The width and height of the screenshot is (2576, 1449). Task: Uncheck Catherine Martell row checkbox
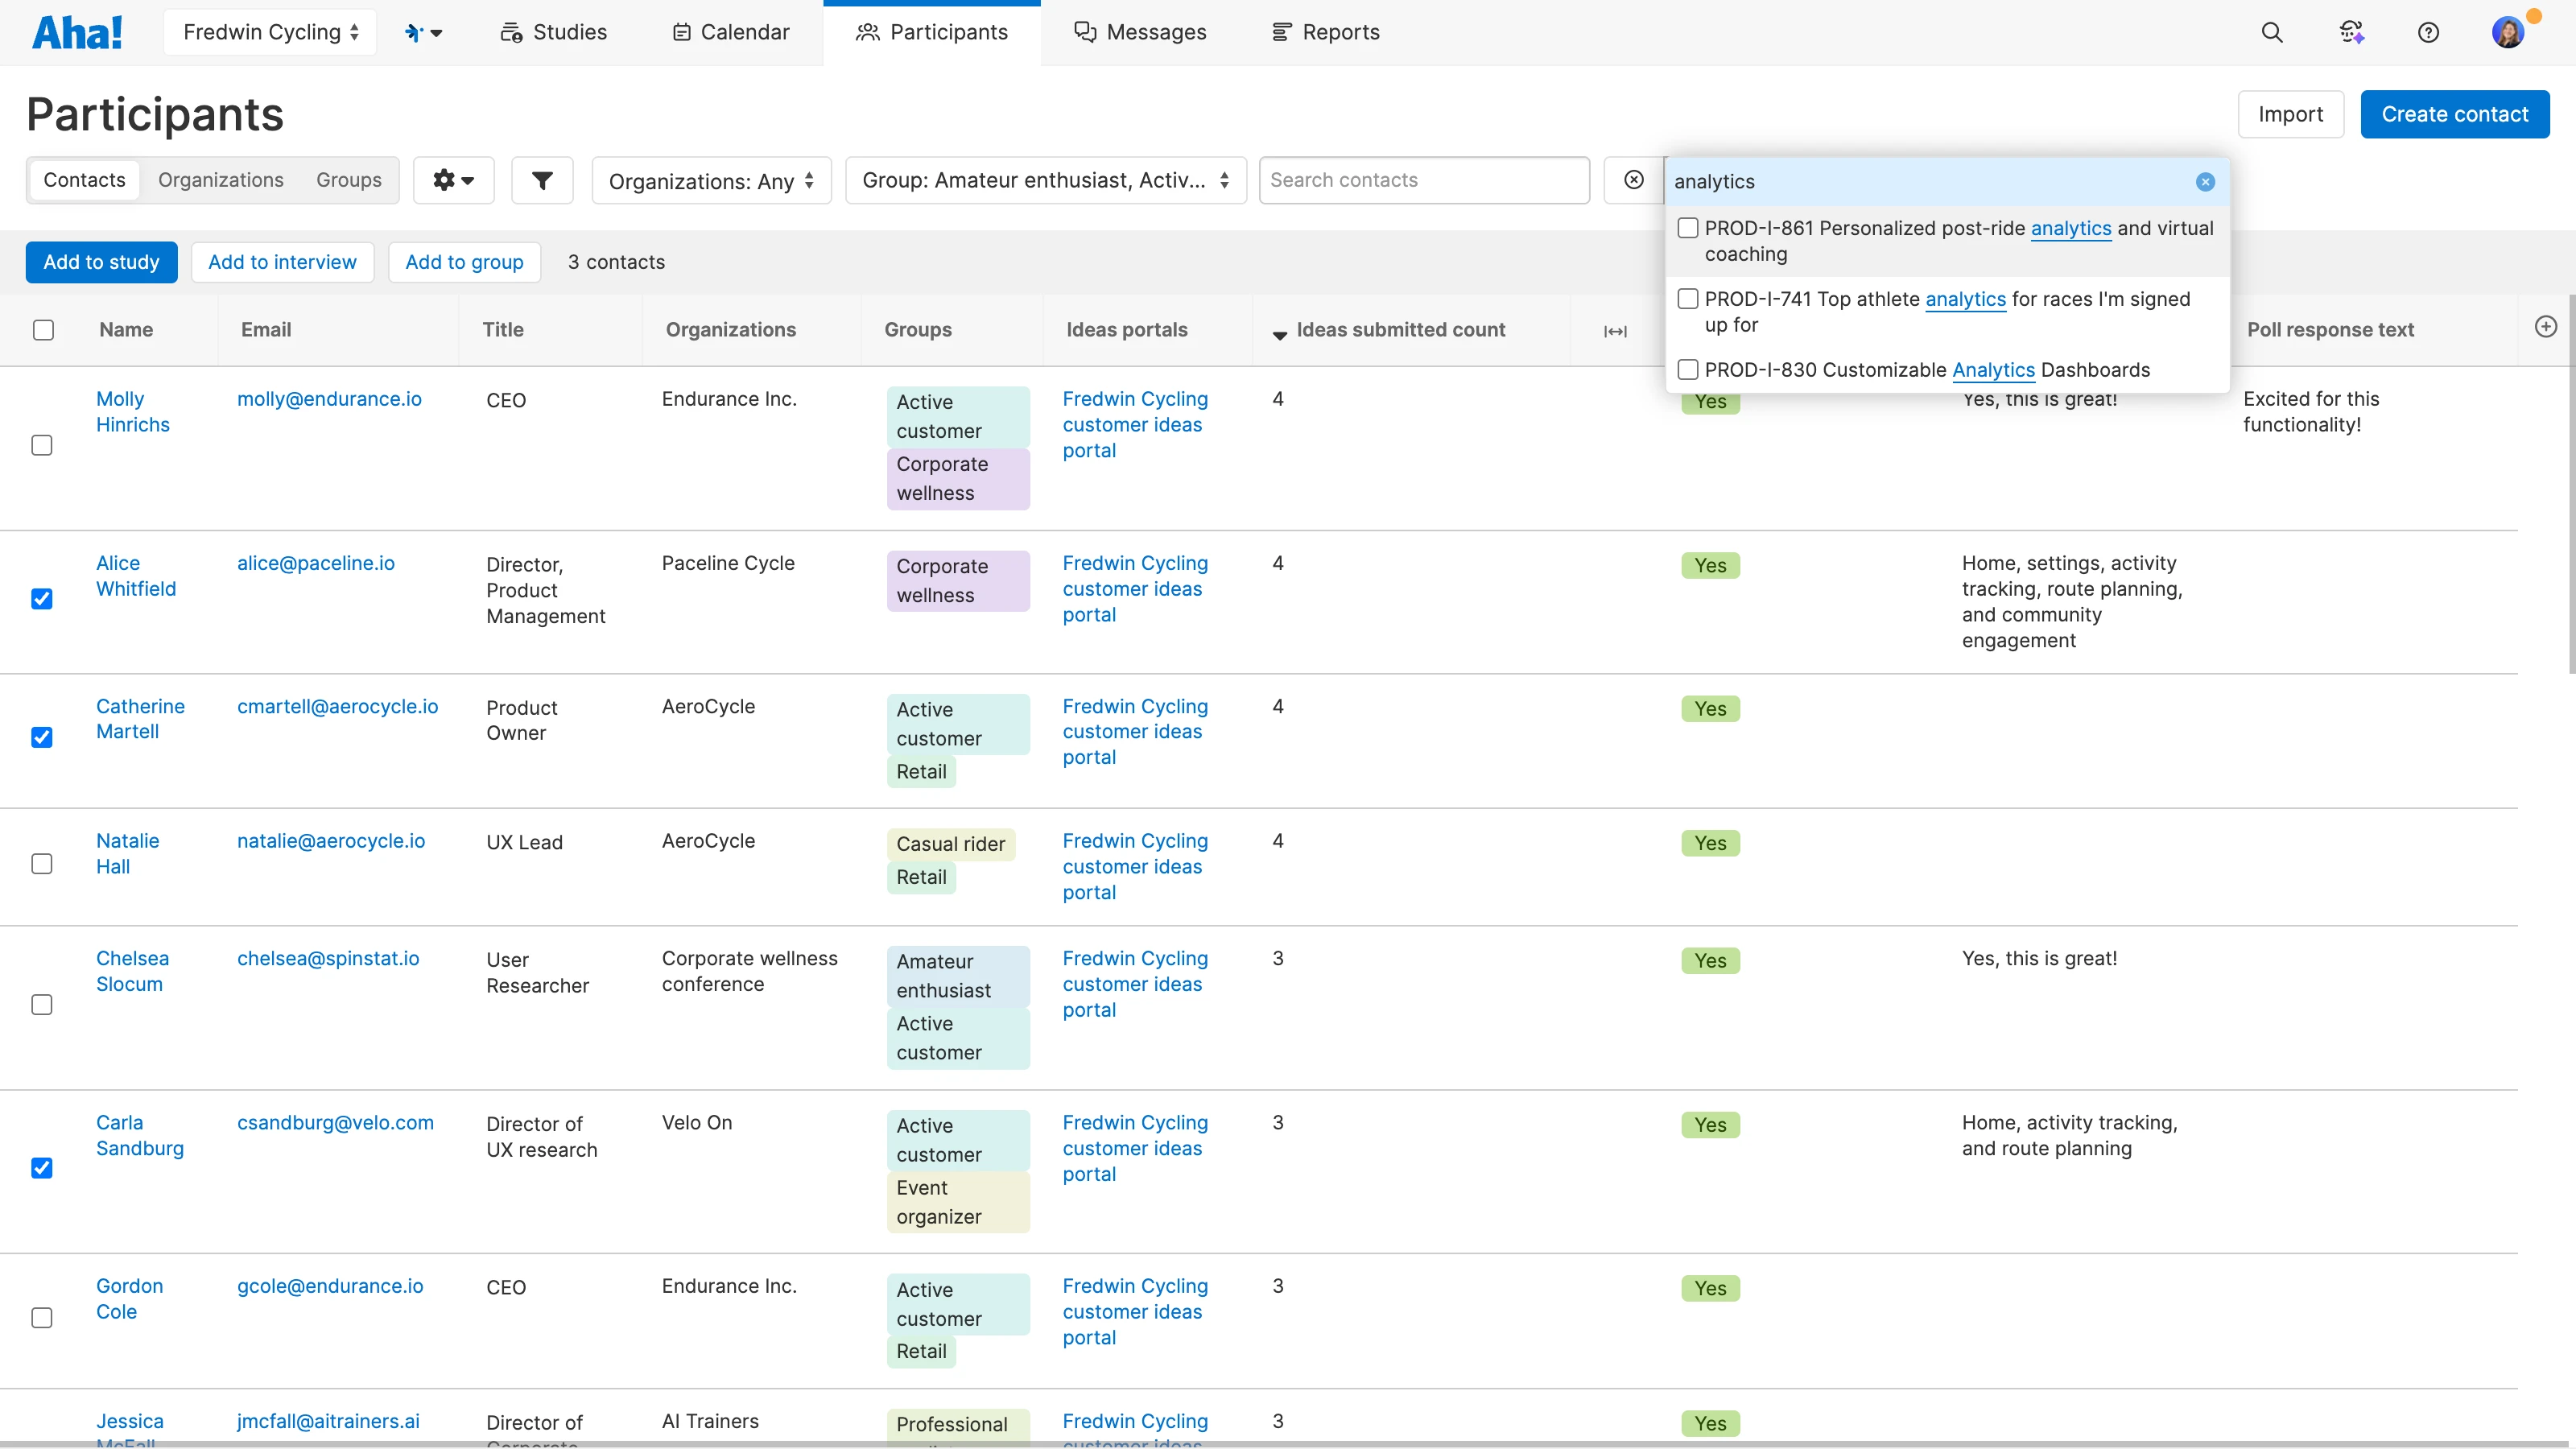point(42,737)
